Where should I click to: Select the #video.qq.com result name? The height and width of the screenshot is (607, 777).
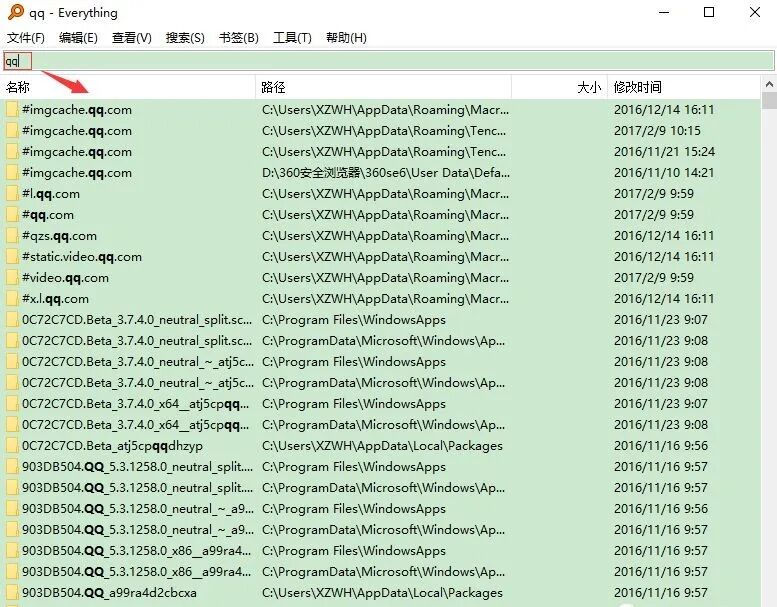65,277
